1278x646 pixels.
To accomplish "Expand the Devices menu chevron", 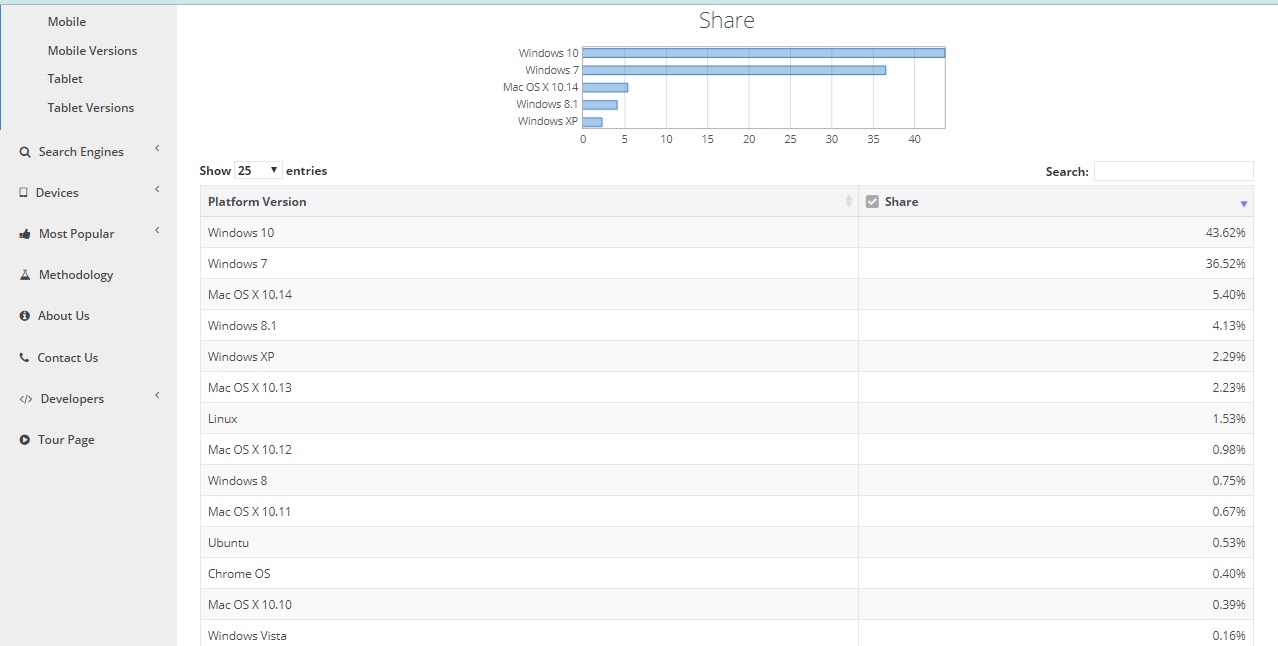I will pyautogui.click(x=157, y=190).
